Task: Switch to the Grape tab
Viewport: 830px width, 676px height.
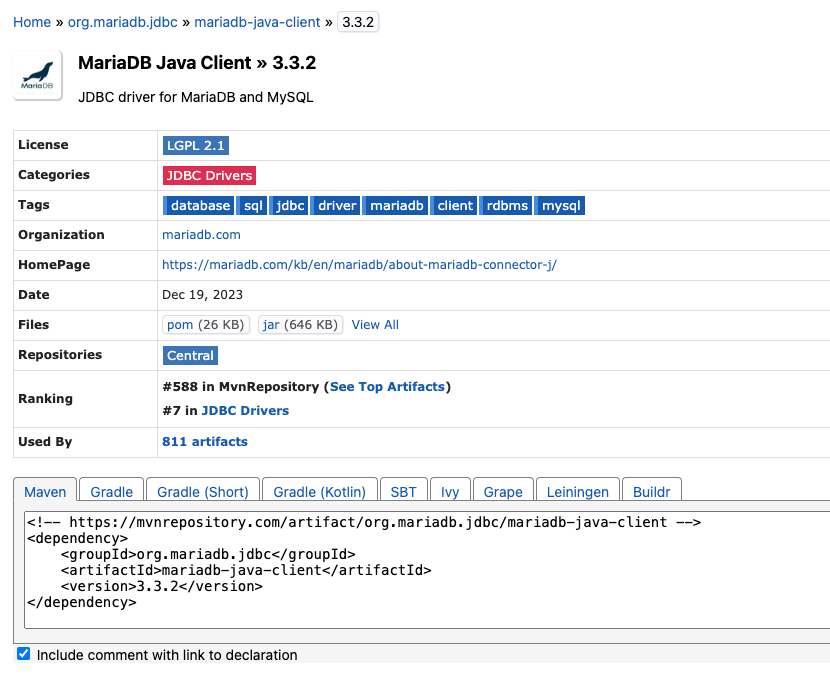Action: (x=503, y=492)
